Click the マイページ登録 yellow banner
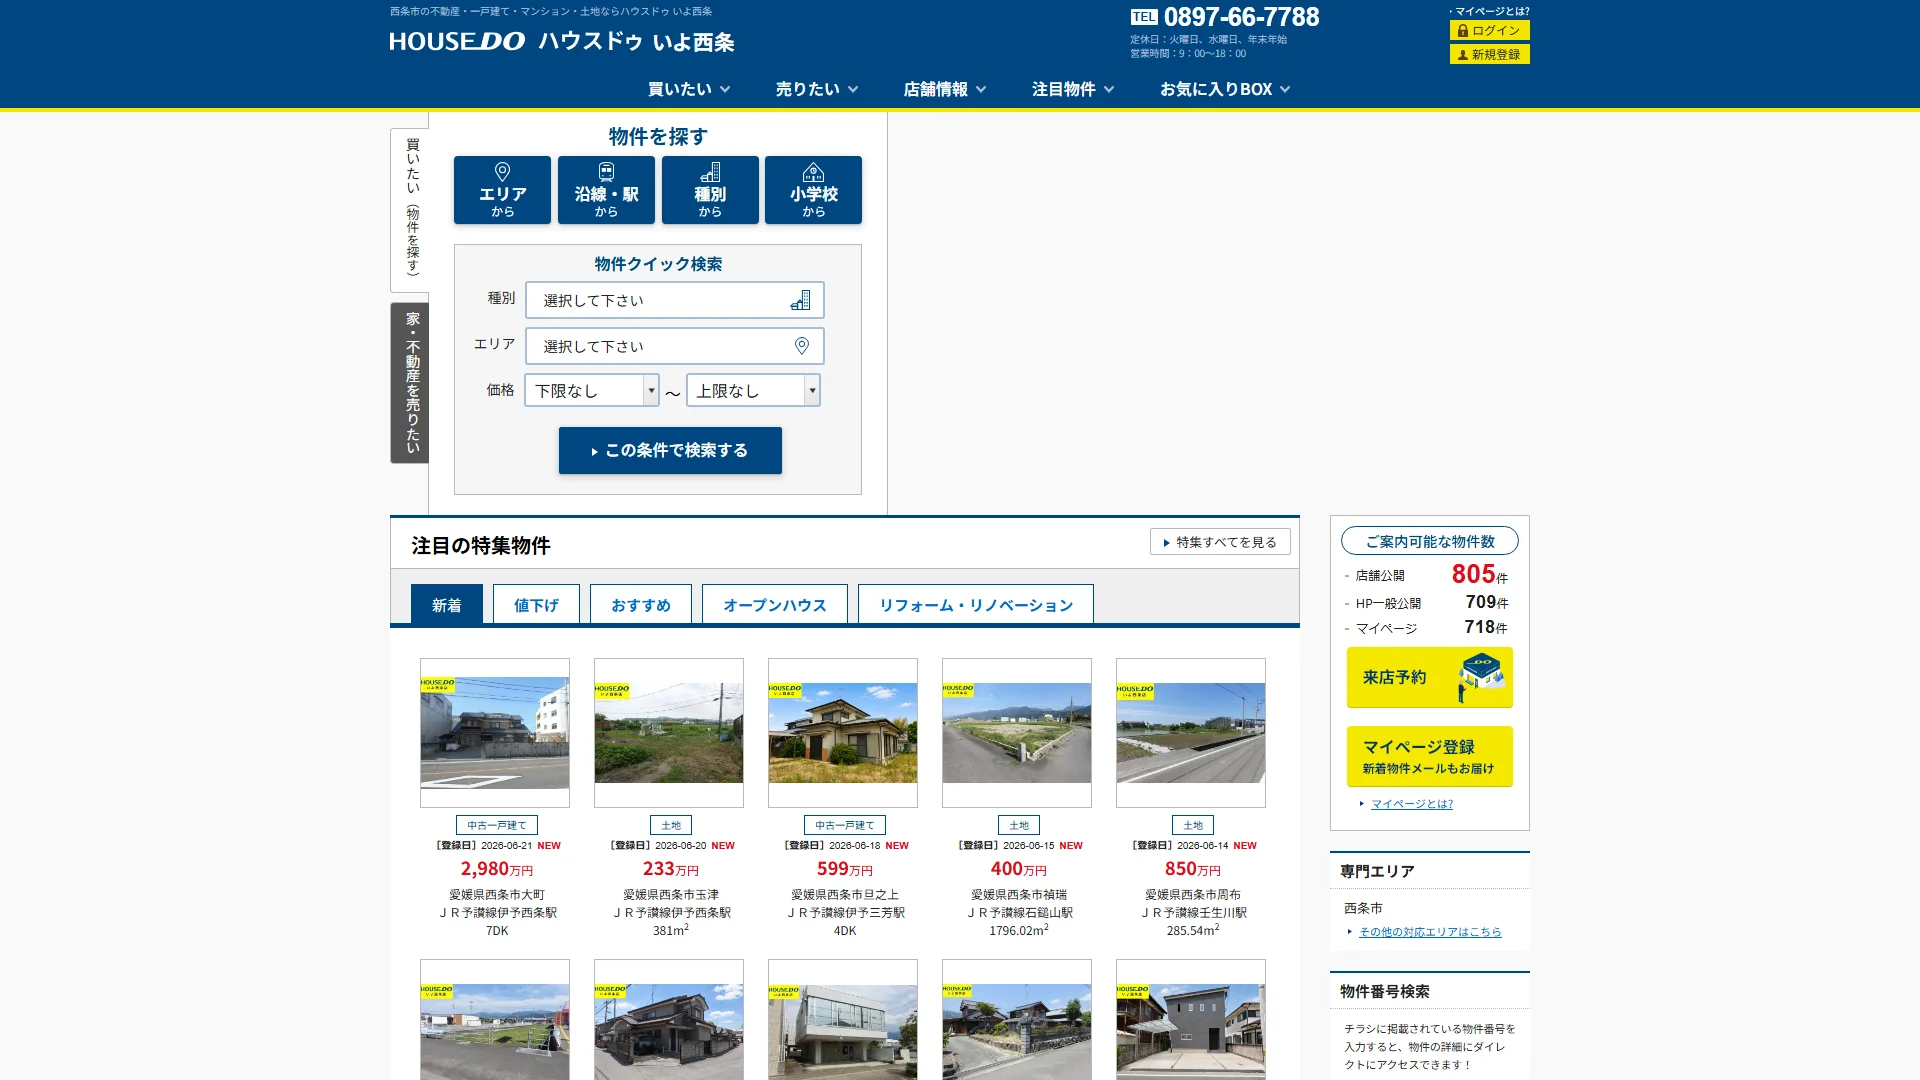This screenshot has width=1920, height=1080. coord(1429,756)
